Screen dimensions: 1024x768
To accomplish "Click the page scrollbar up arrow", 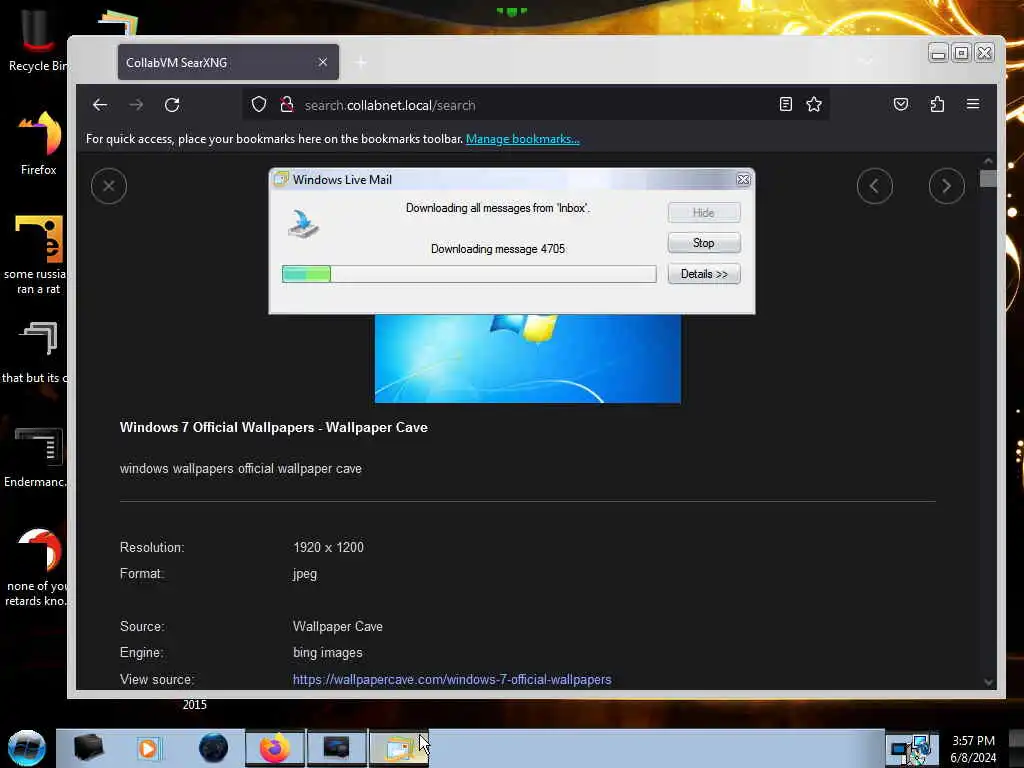I will (x=988, y=161).
